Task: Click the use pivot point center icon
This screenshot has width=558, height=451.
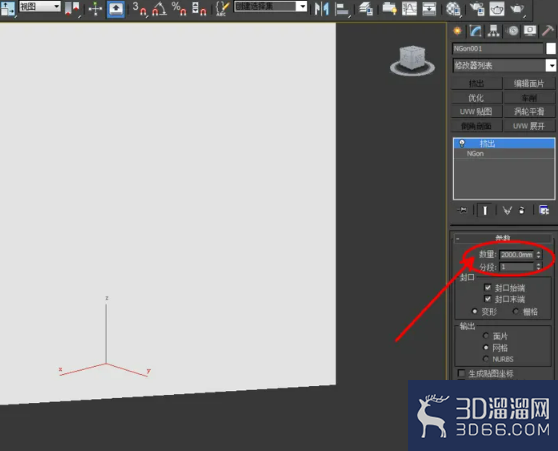Action: click(72, 9)
